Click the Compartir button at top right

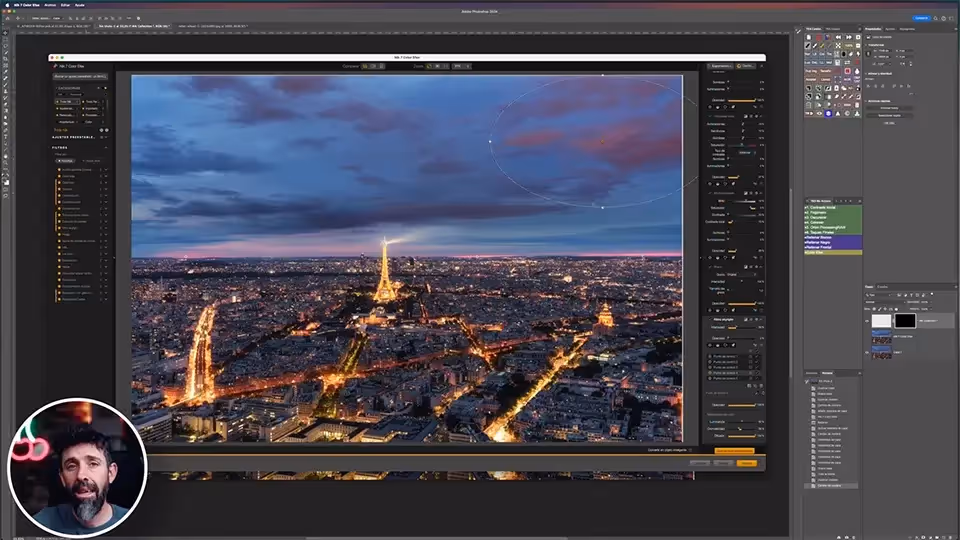coord(921,17)
